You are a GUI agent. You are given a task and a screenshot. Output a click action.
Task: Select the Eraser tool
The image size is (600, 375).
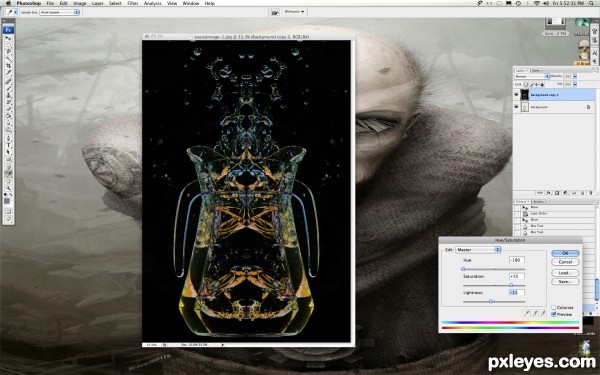coord(8,109)
